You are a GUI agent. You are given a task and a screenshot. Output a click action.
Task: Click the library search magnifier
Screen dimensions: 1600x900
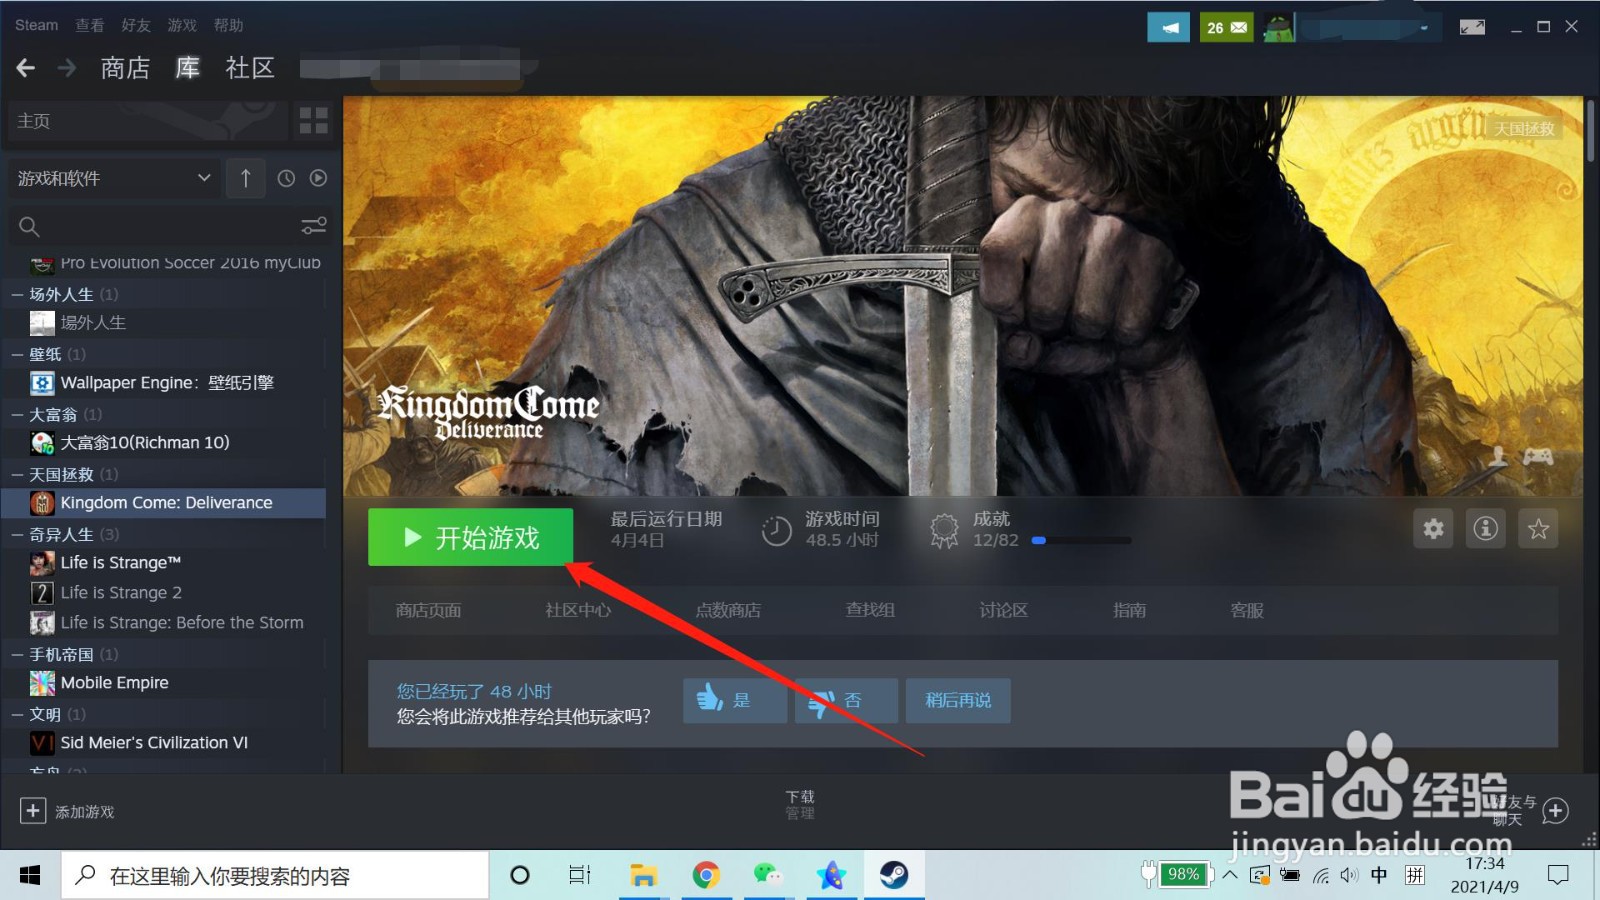point(29,227)
